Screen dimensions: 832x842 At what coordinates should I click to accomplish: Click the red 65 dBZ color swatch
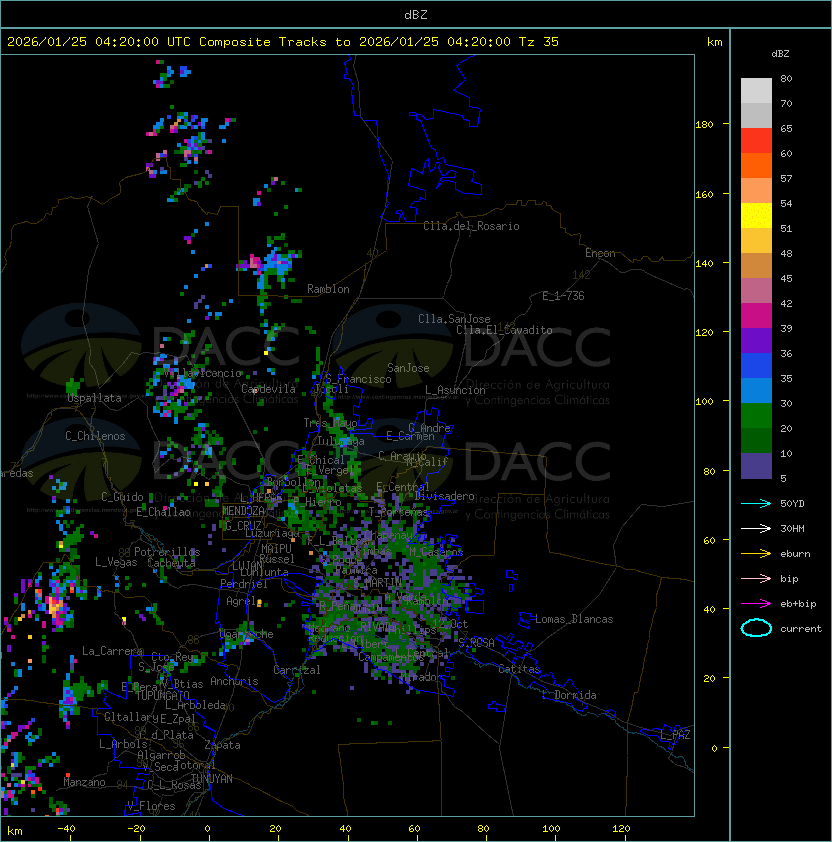(756, 141)
